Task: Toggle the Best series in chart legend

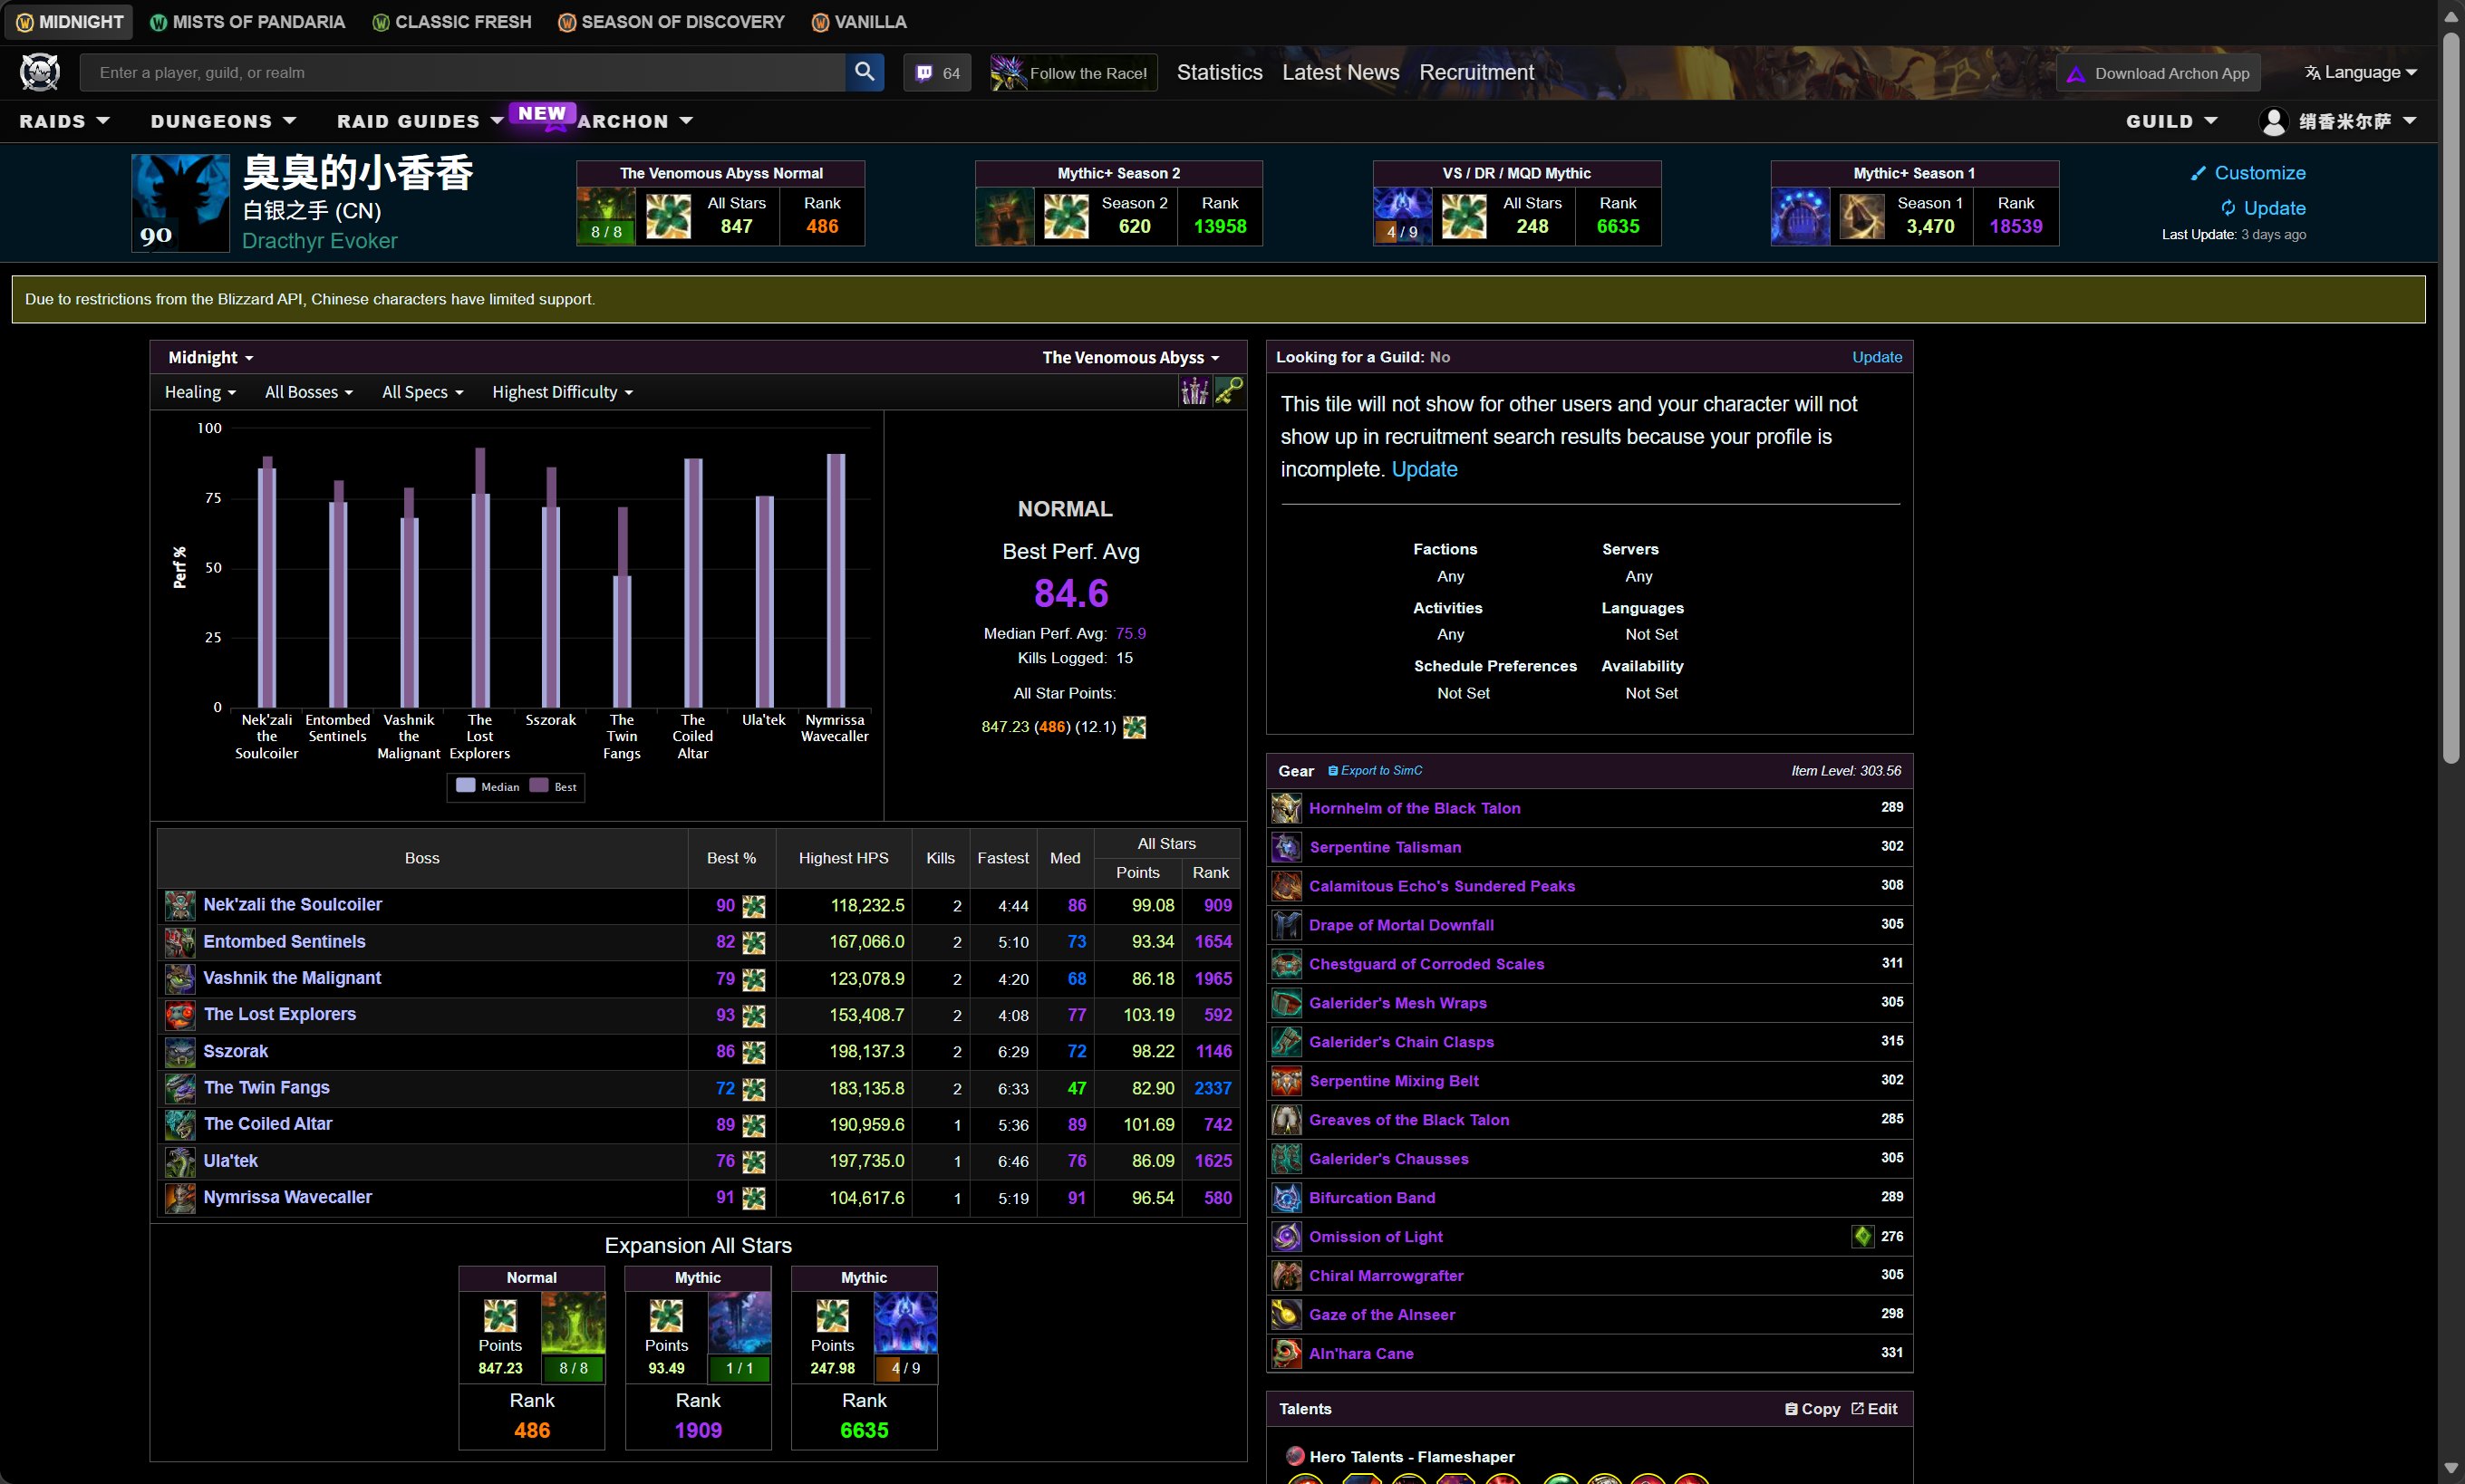Action: tap(554, 786)
